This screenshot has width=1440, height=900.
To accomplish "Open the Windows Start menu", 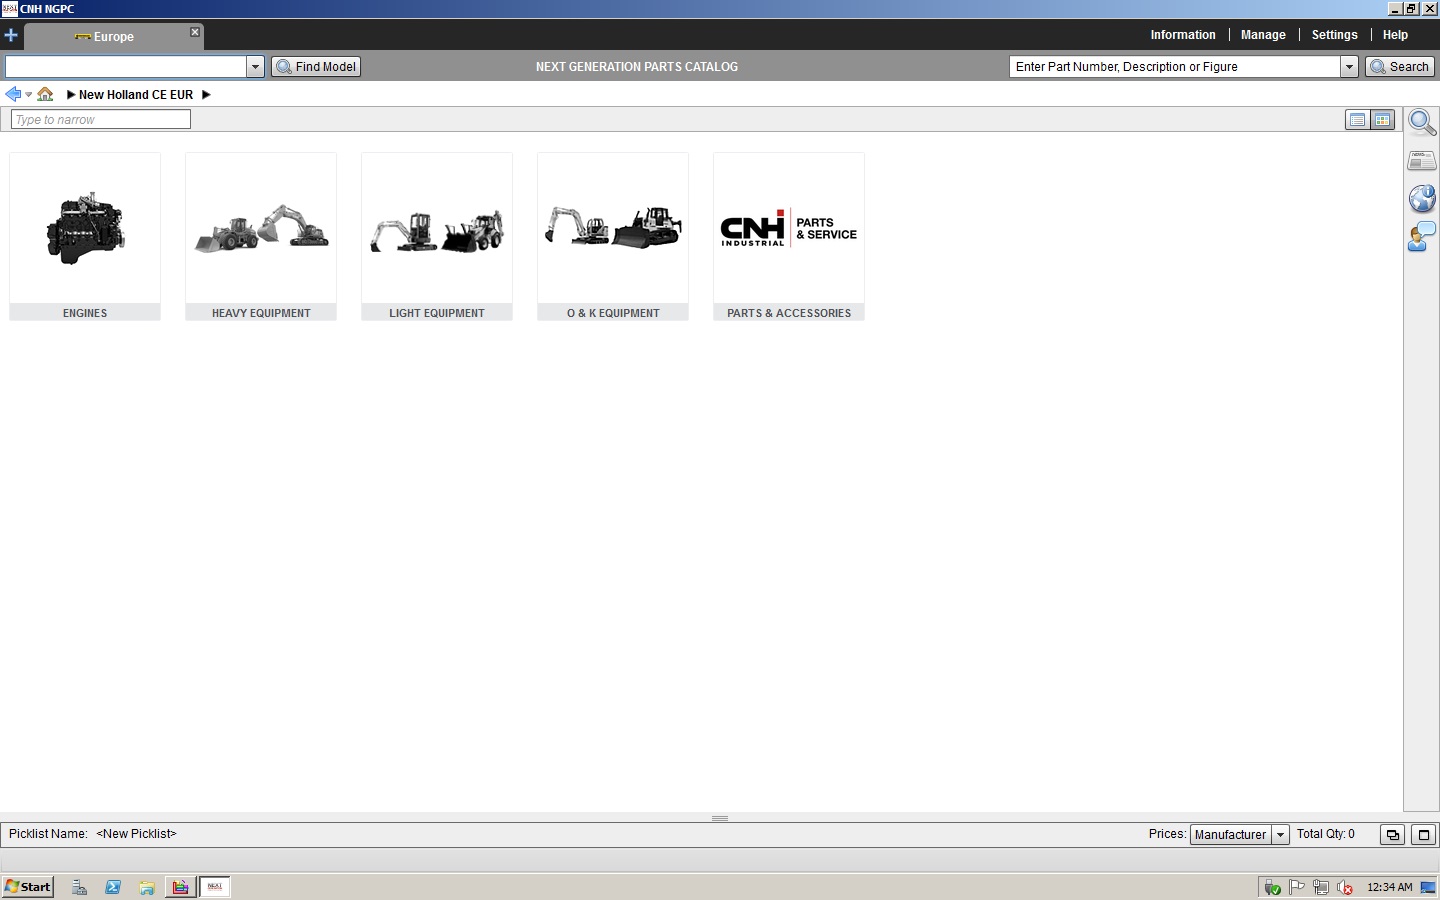I will pyautogui.click(x=28, y=887).
